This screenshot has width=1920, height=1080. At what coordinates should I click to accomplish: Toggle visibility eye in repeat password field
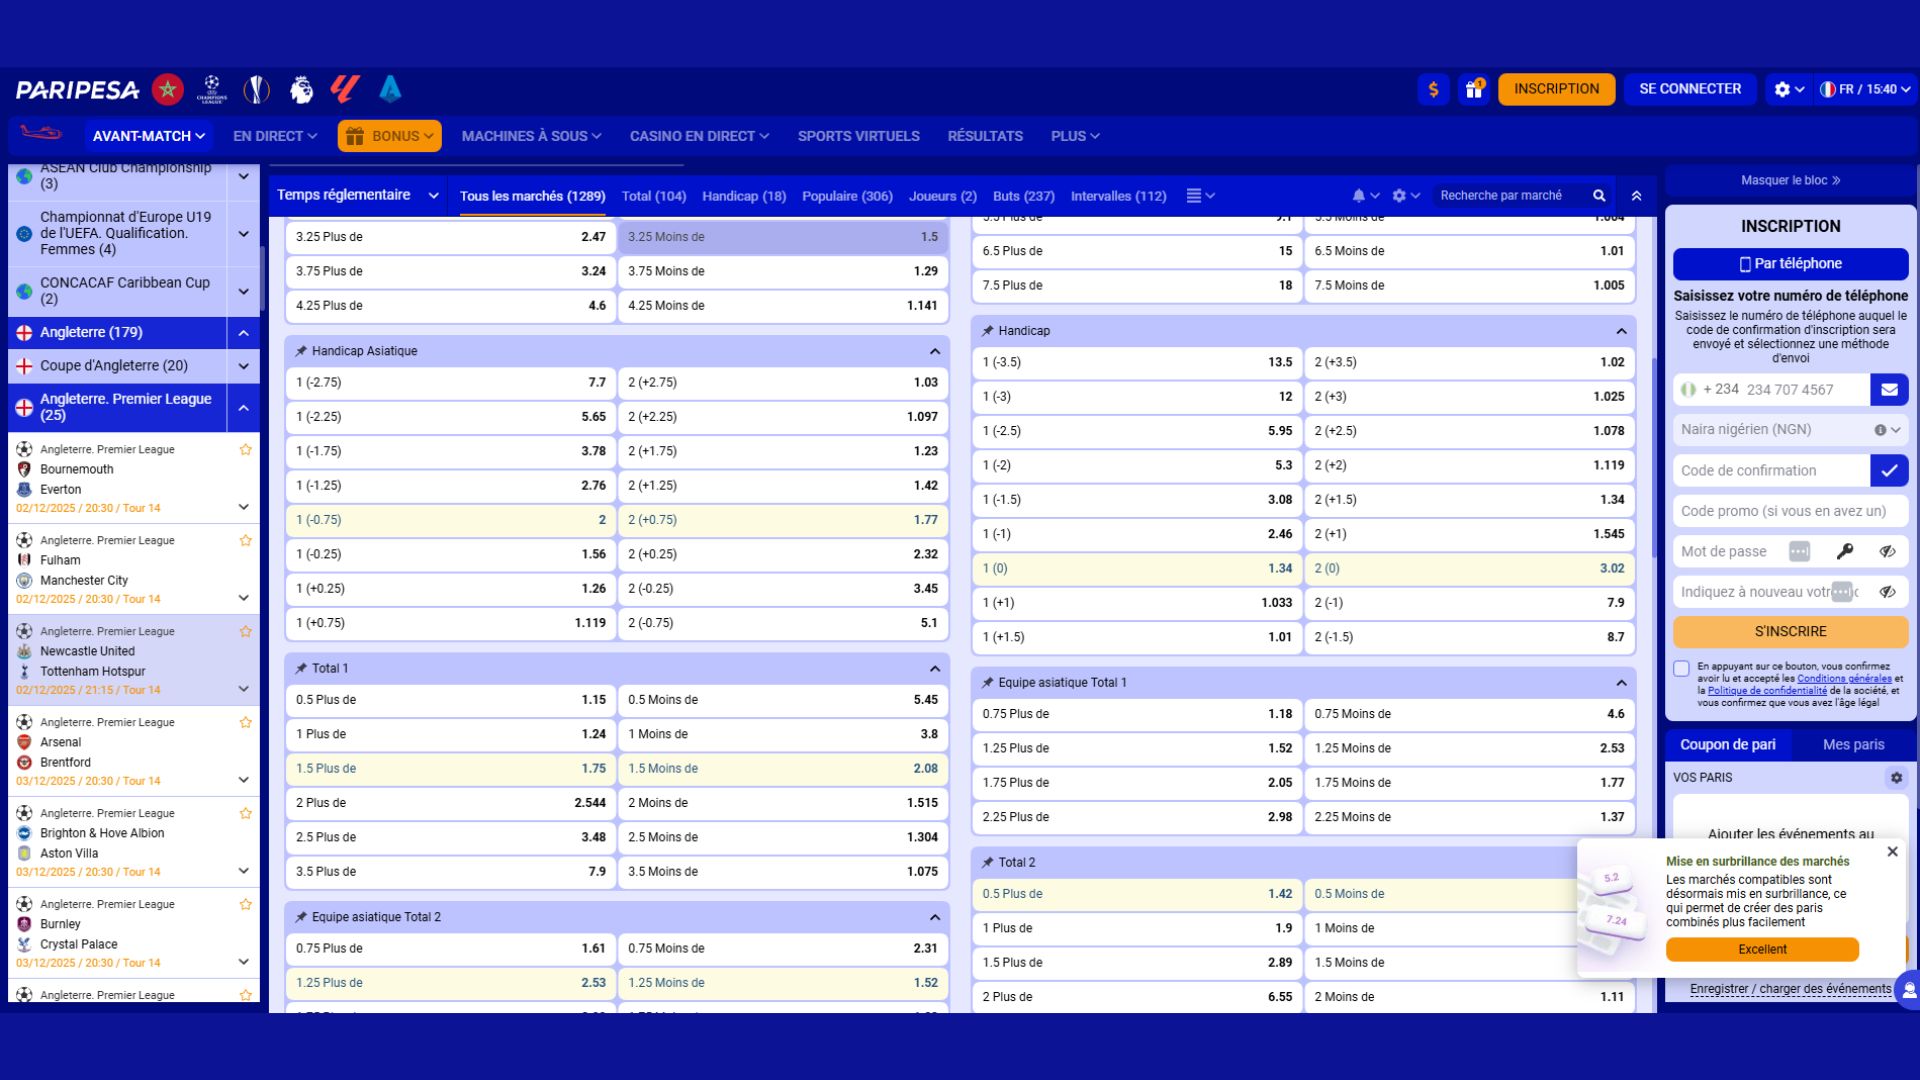[1887, 592]
